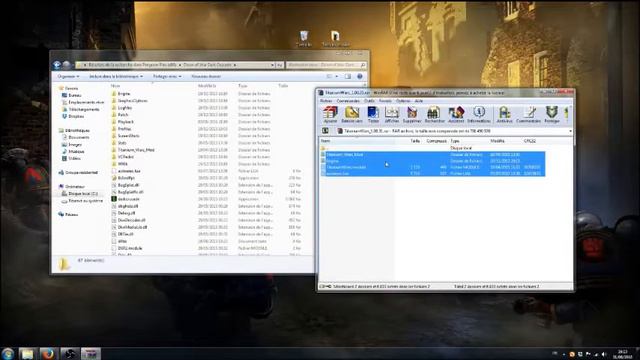Image resolution: width=640 pixels, height=360 pixels.
Task: Click the taskbar clock
Action: (622, 354)
